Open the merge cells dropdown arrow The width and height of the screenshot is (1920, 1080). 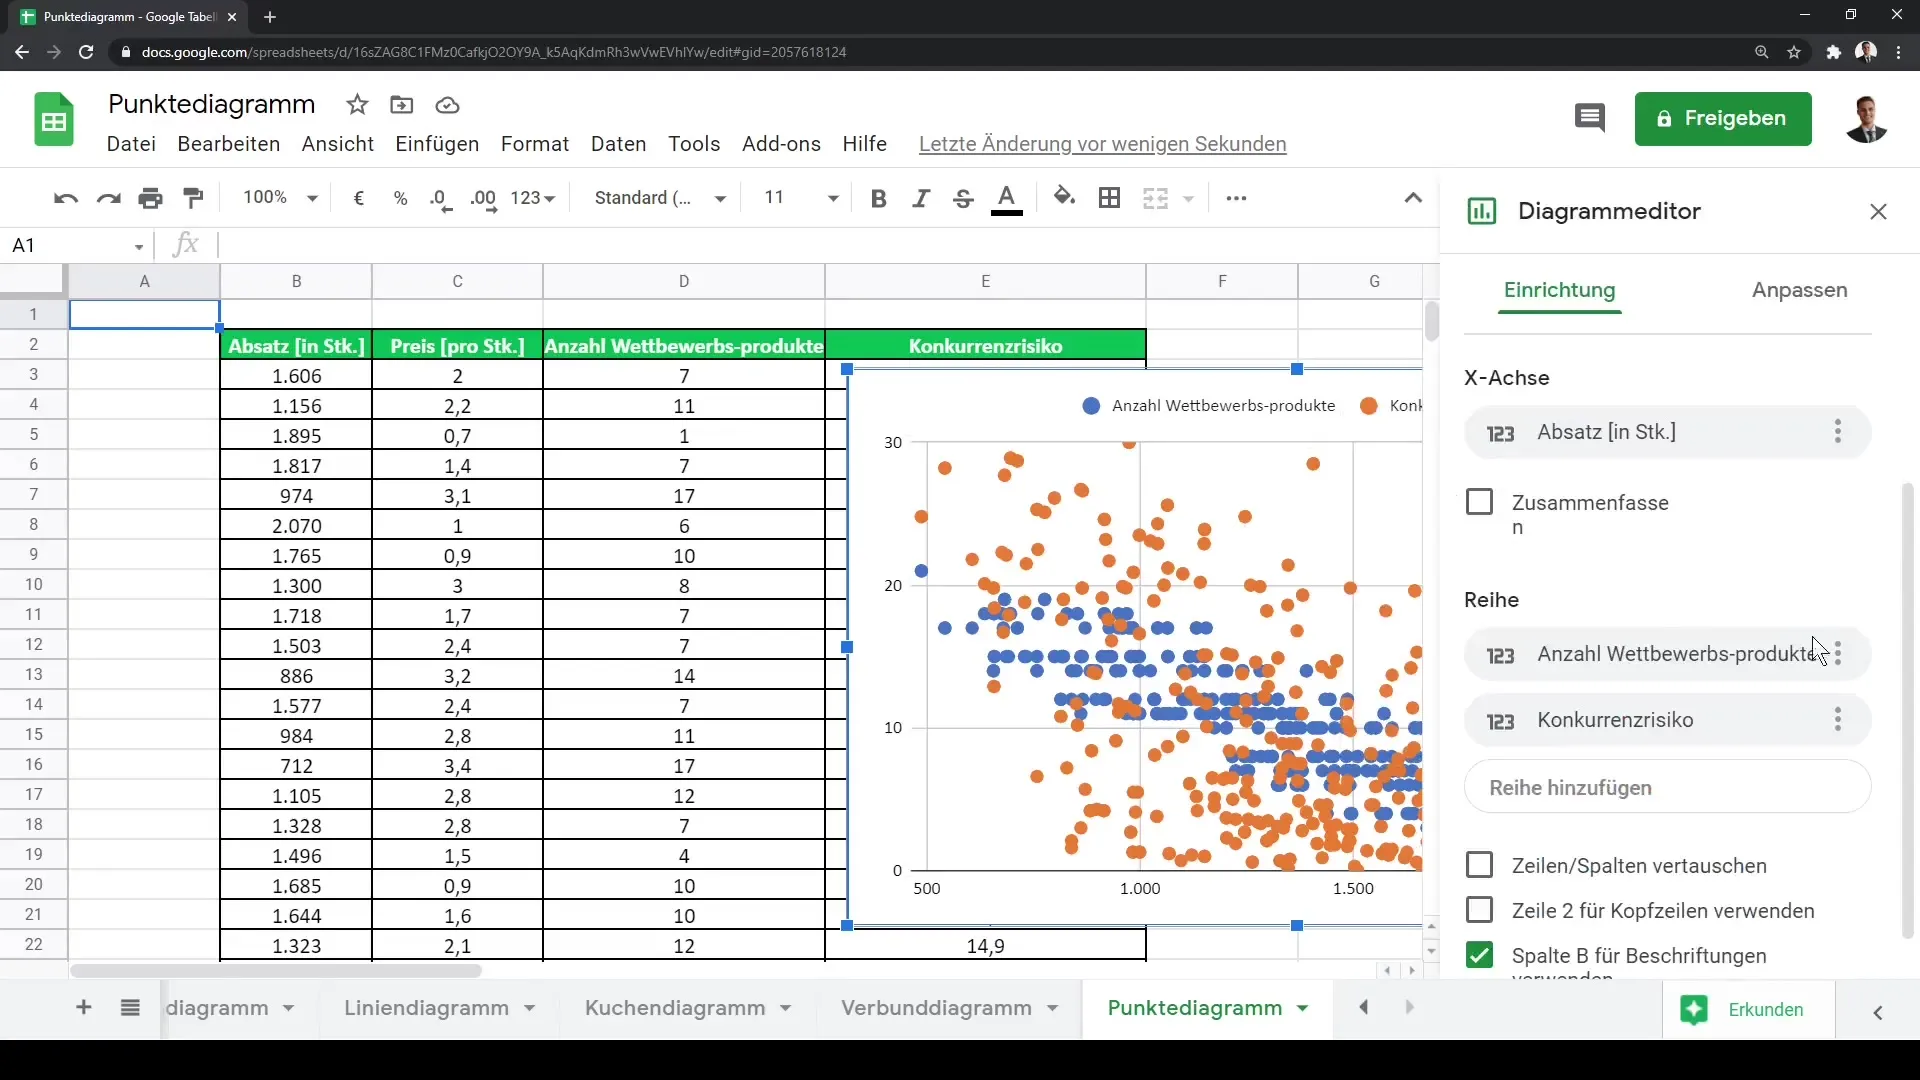pos(1189,198)
